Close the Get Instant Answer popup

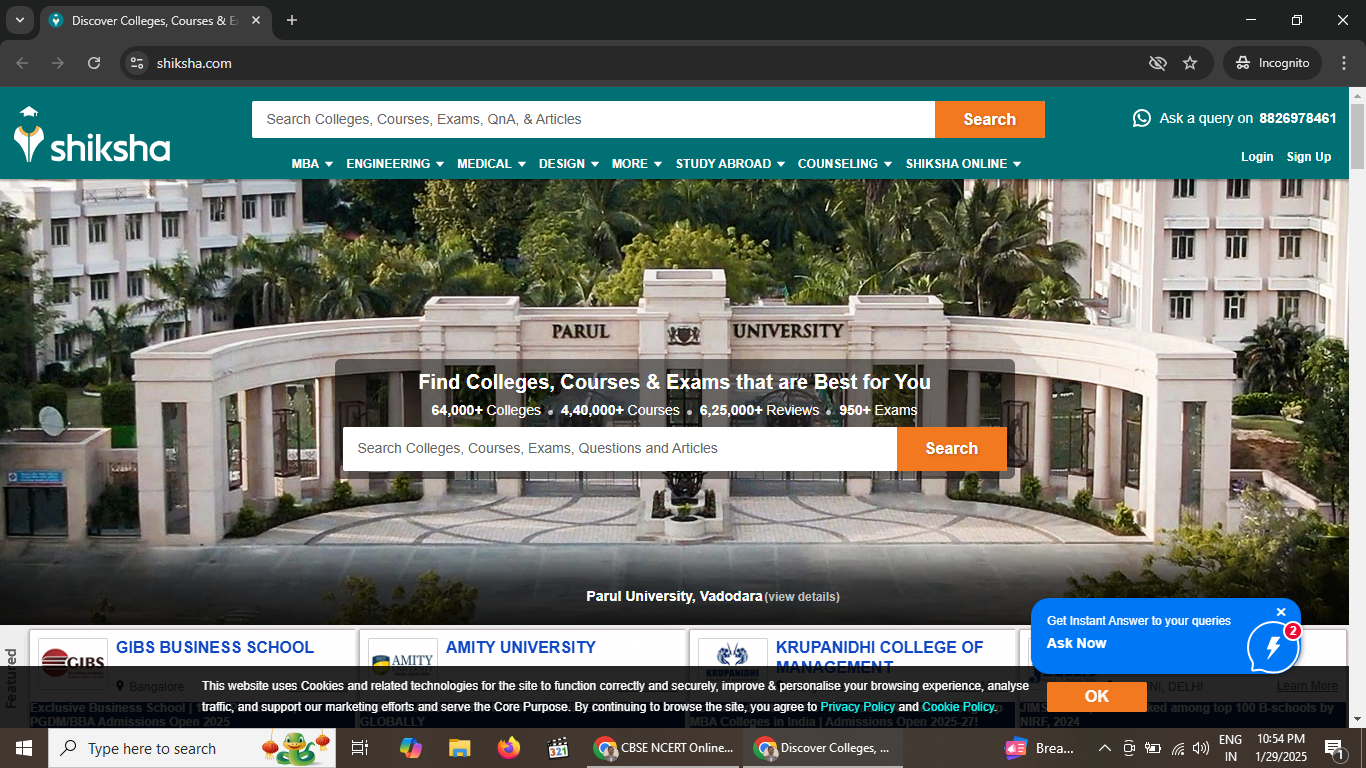[1281, 612]
